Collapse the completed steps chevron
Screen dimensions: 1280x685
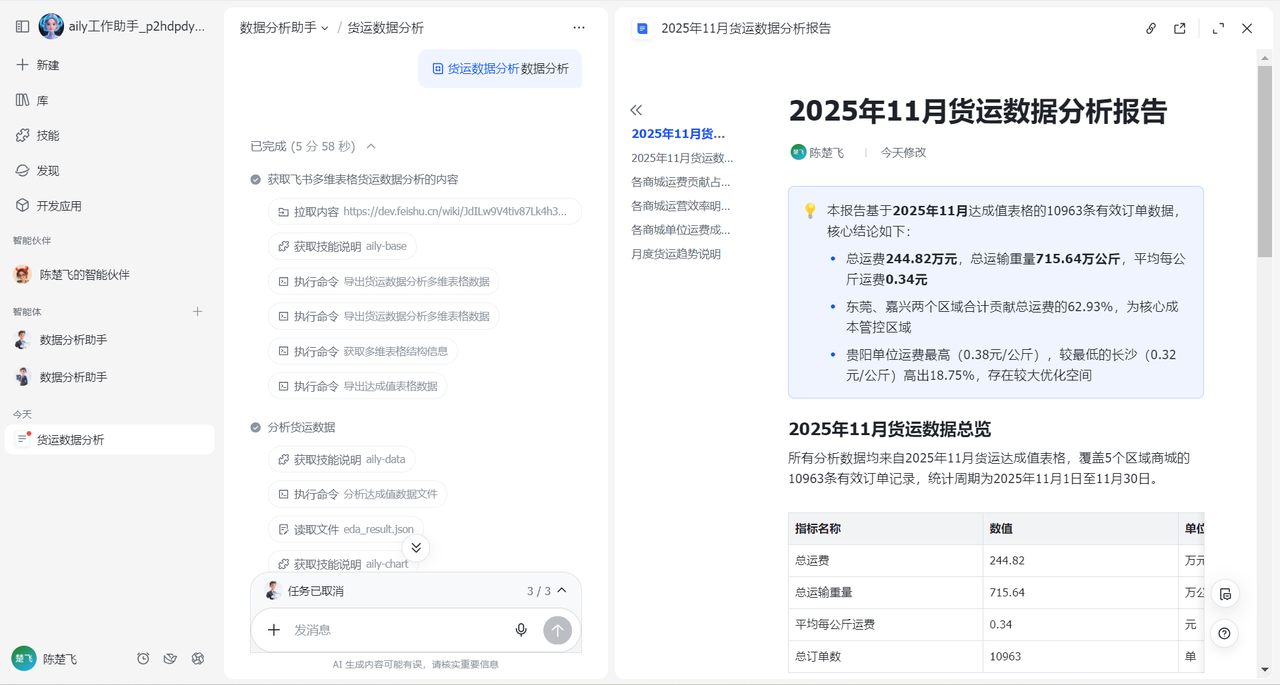pos(371,146)
